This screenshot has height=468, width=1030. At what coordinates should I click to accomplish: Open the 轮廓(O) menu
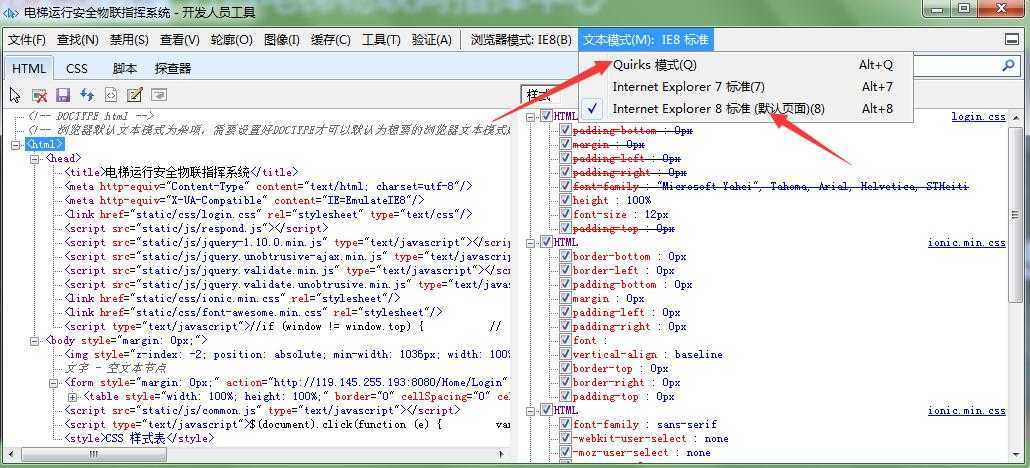[231, 40]
